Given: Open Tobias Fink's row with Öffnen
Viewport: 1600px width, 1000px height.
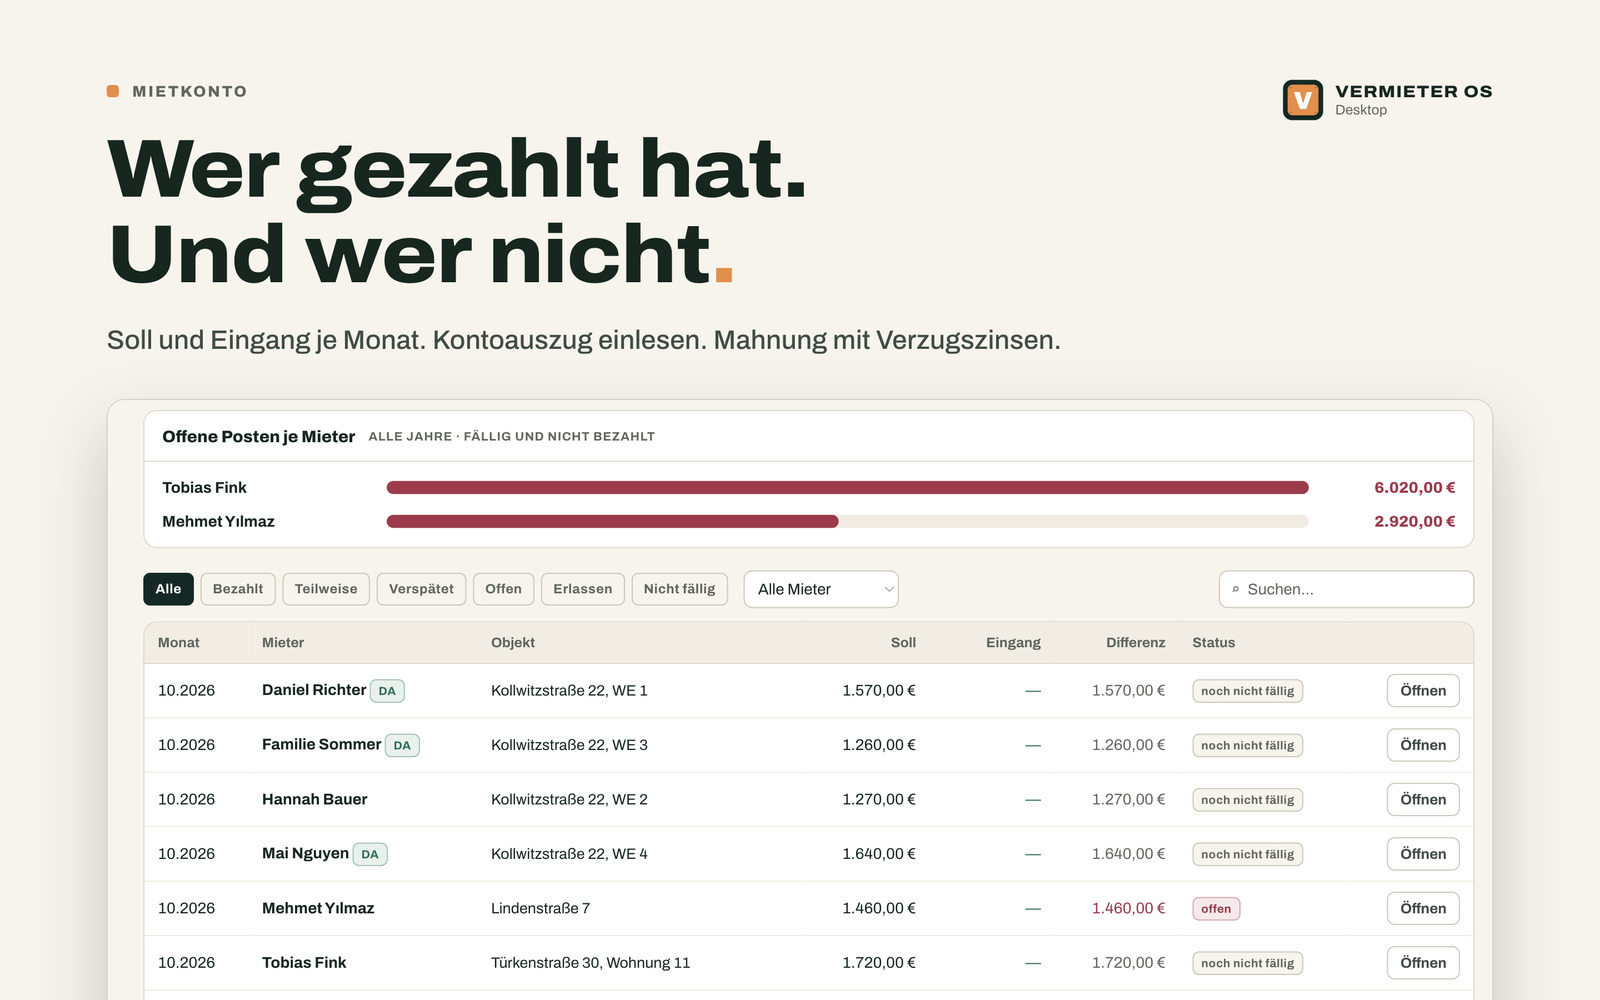Looking at the screenshot, I should point(1423,963).
